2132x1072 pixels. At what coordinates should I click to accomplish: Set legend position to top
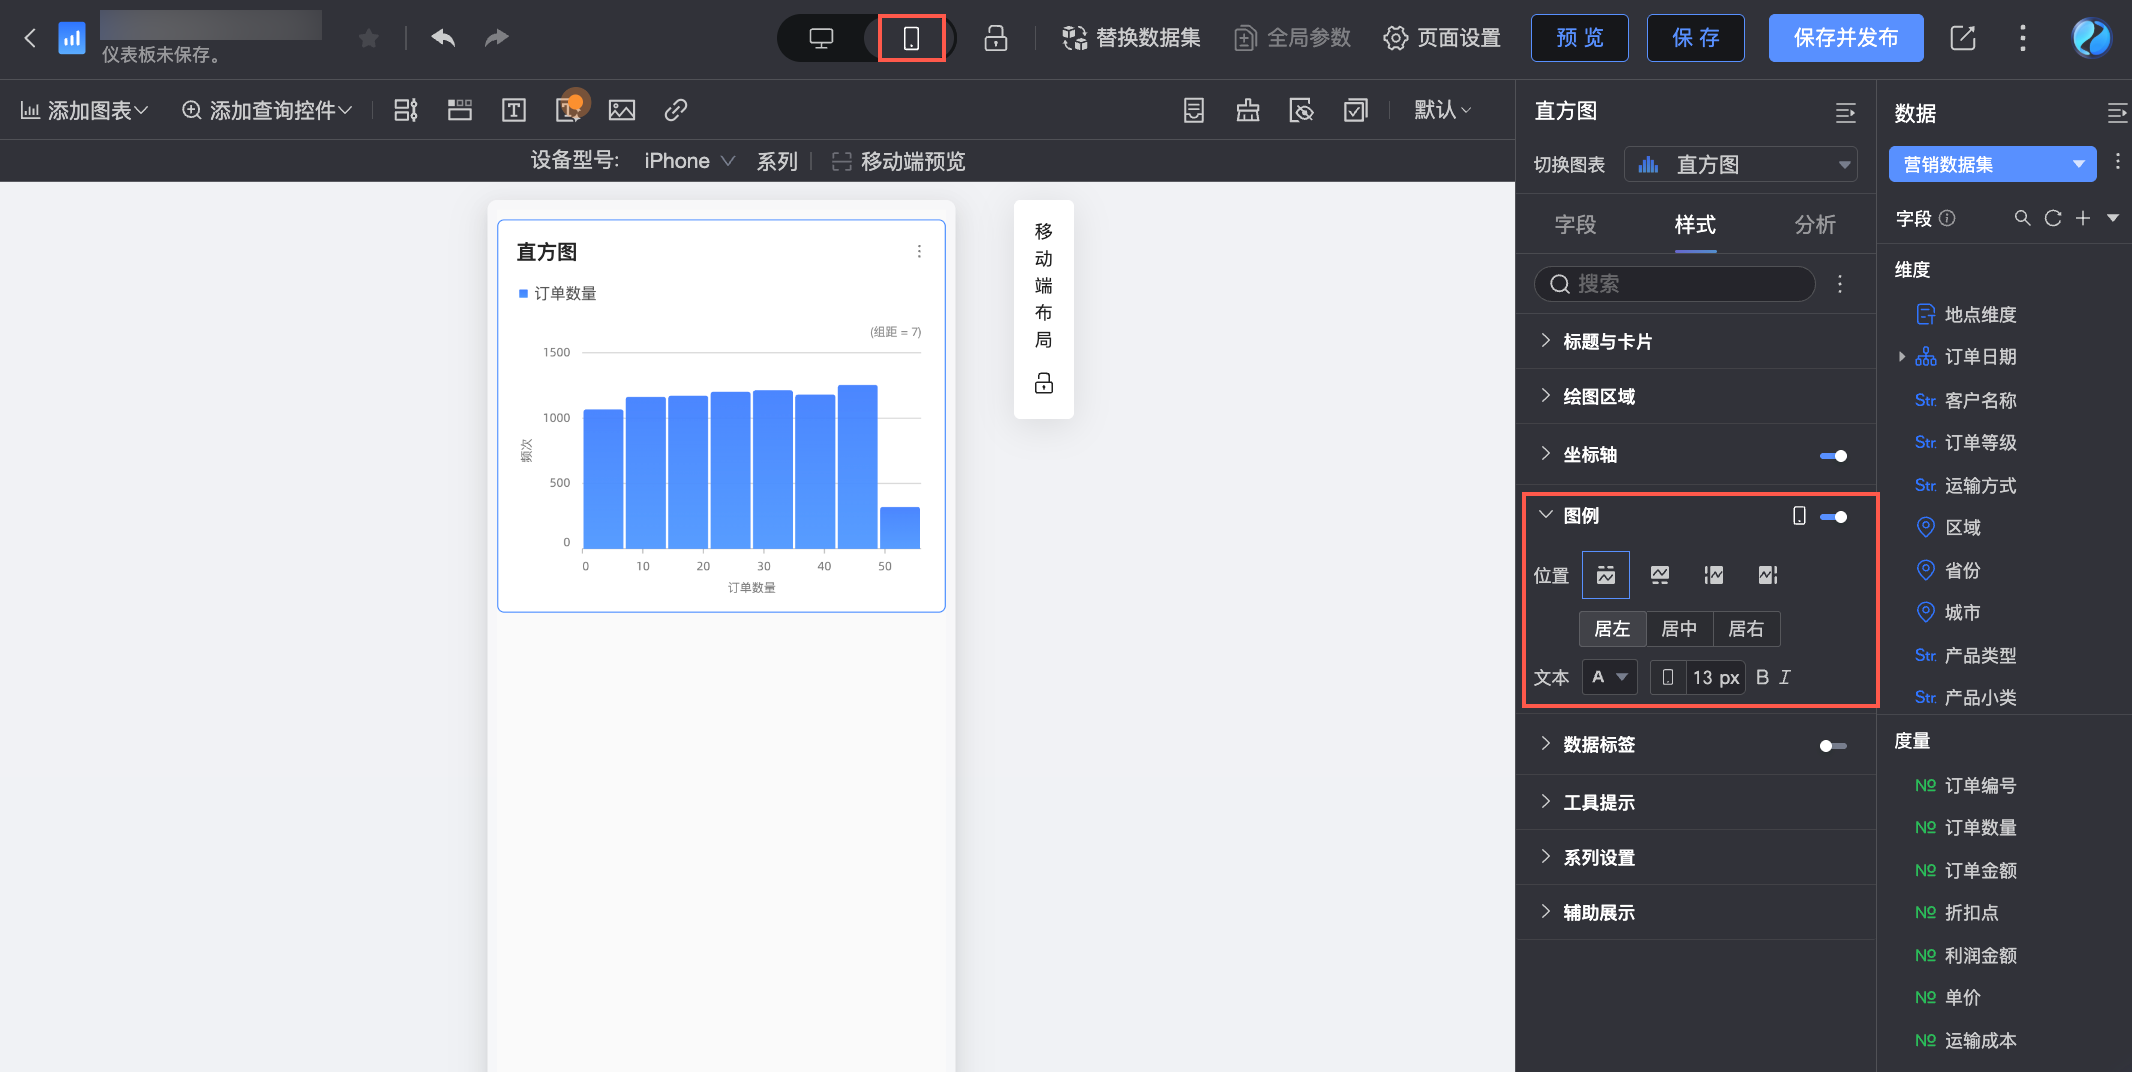pyautogui.click(x=1606, y=575)
